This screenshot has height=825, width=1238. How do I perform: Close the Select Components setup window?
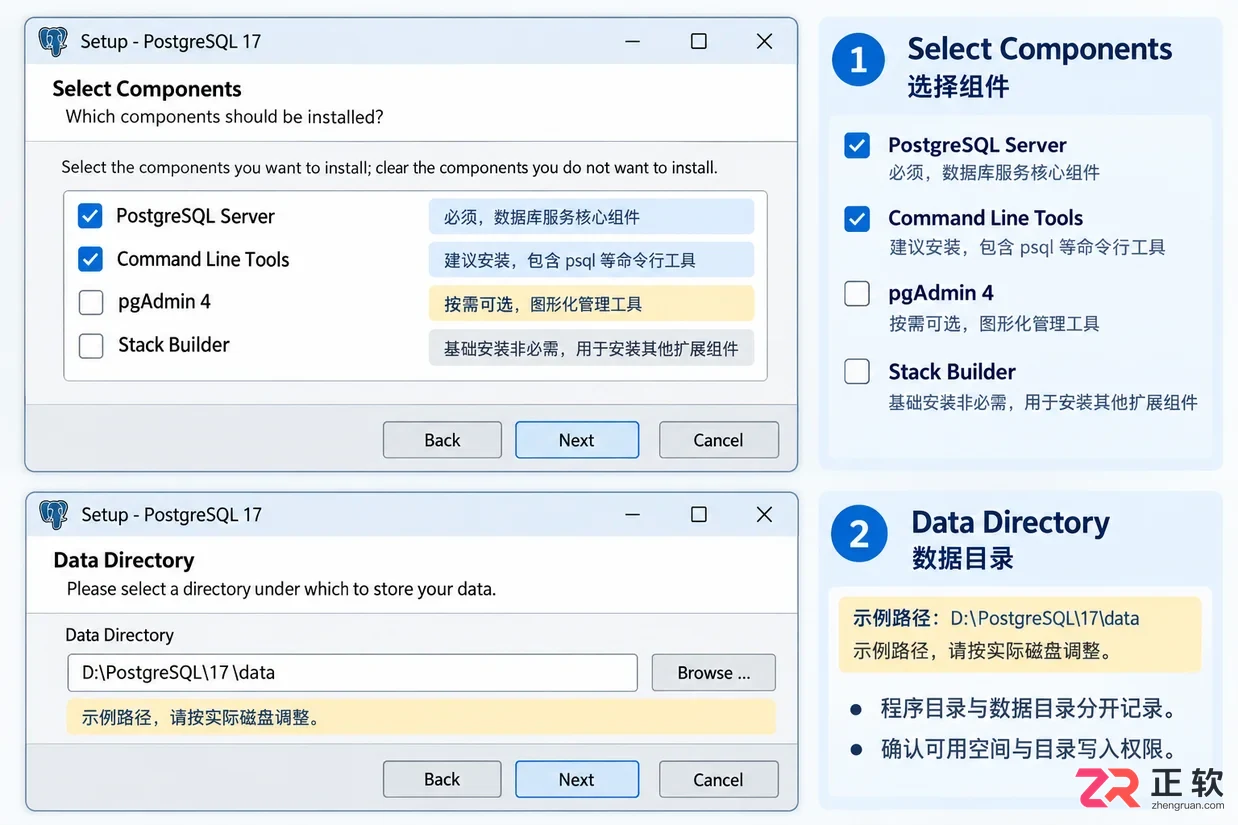[x=764, y=41]
